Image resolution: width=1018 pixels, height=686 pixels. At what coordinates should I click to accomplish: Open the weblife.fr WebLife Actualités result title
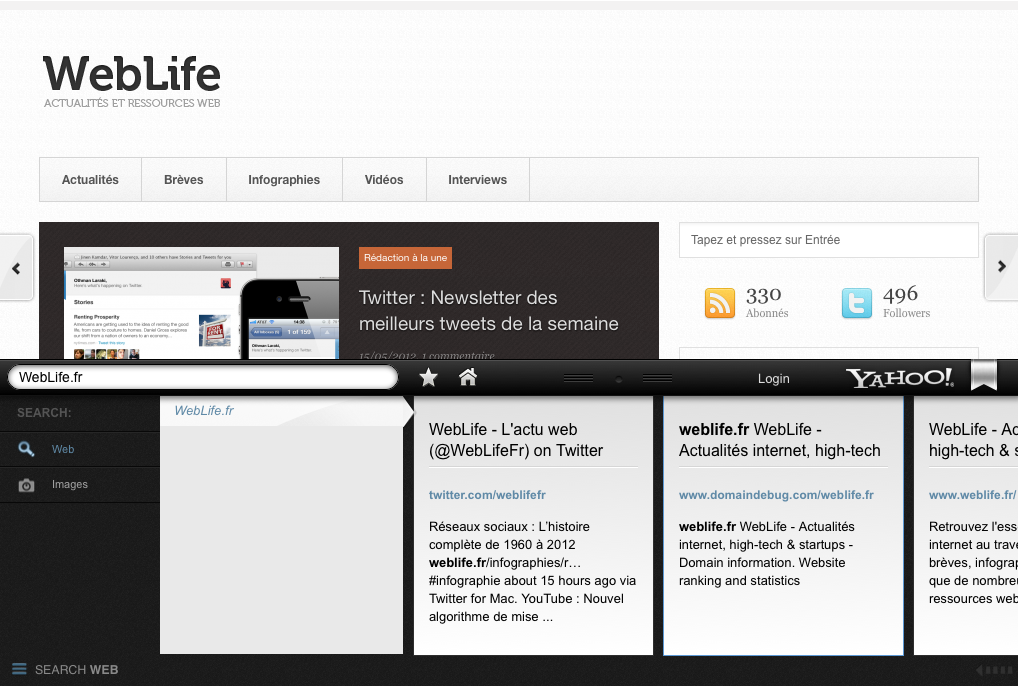click(x=779, y=440)
